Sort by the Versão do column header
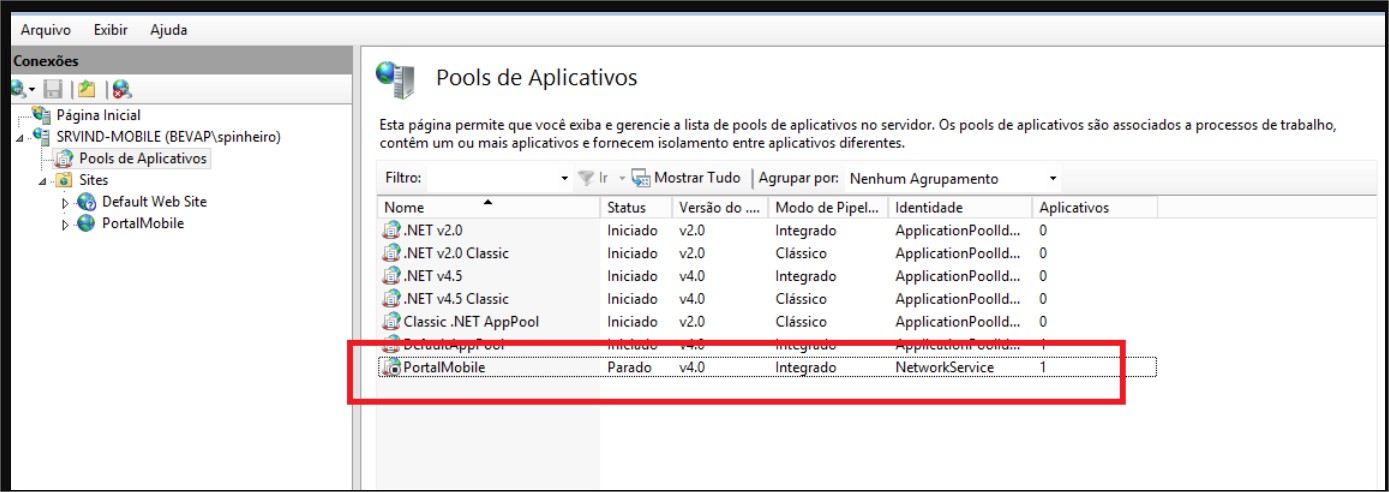This screenshot has height=492, width=1389. point(721,207)
